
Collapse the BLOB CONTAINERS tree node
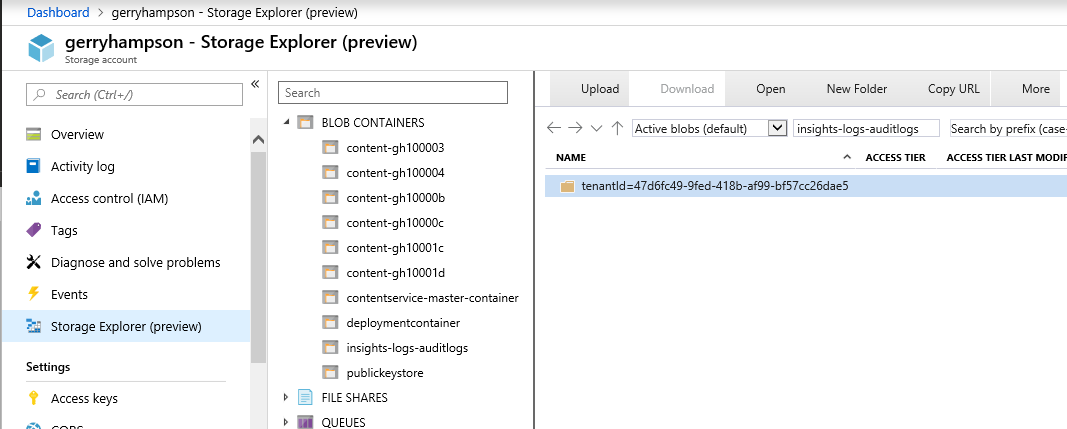point(286,123)
